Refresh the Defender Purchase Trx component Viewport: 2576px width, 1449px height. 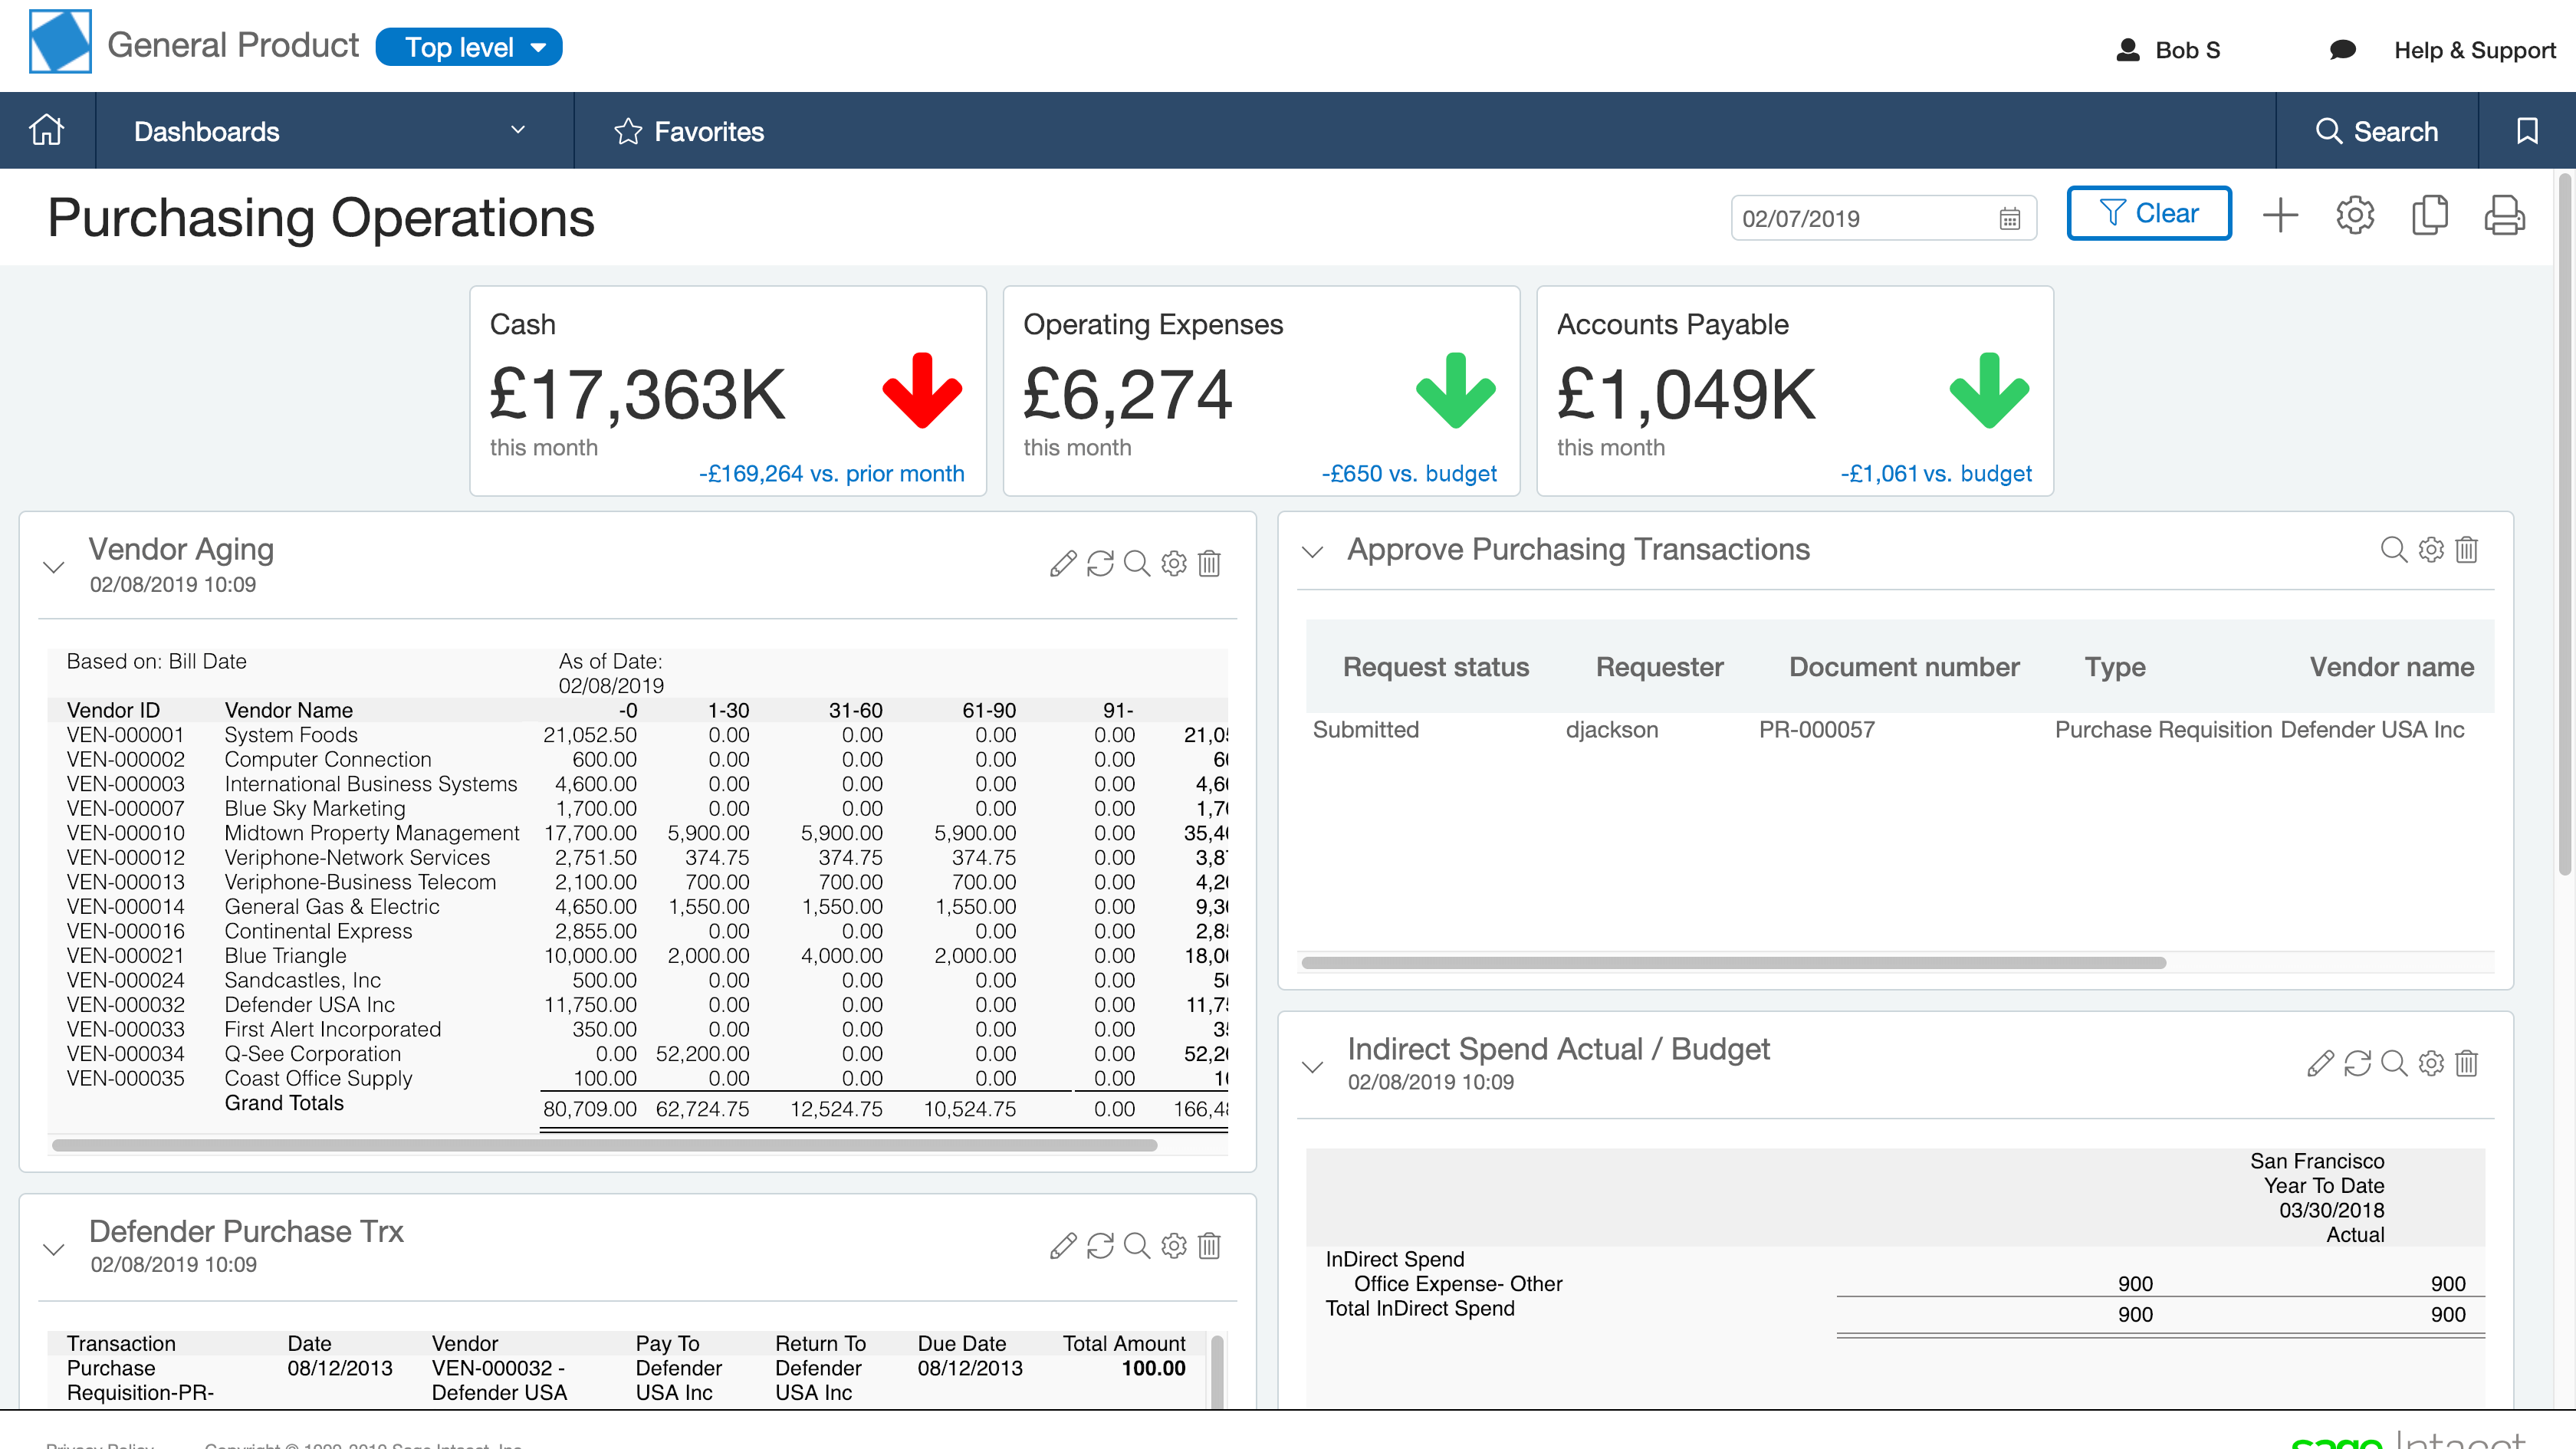[1100, 1246]
